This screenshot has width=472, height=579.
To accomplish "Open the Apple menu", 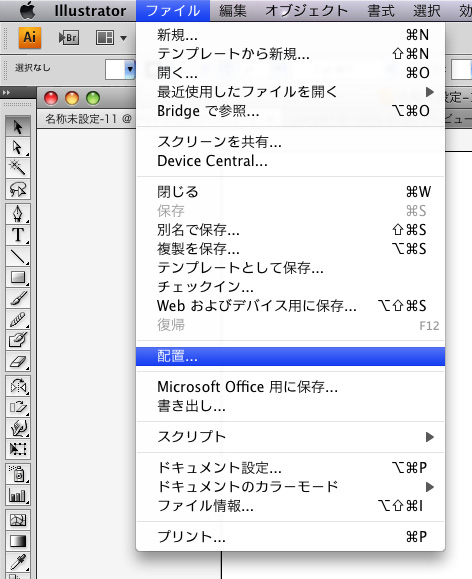I will click(x=27, y=11).
